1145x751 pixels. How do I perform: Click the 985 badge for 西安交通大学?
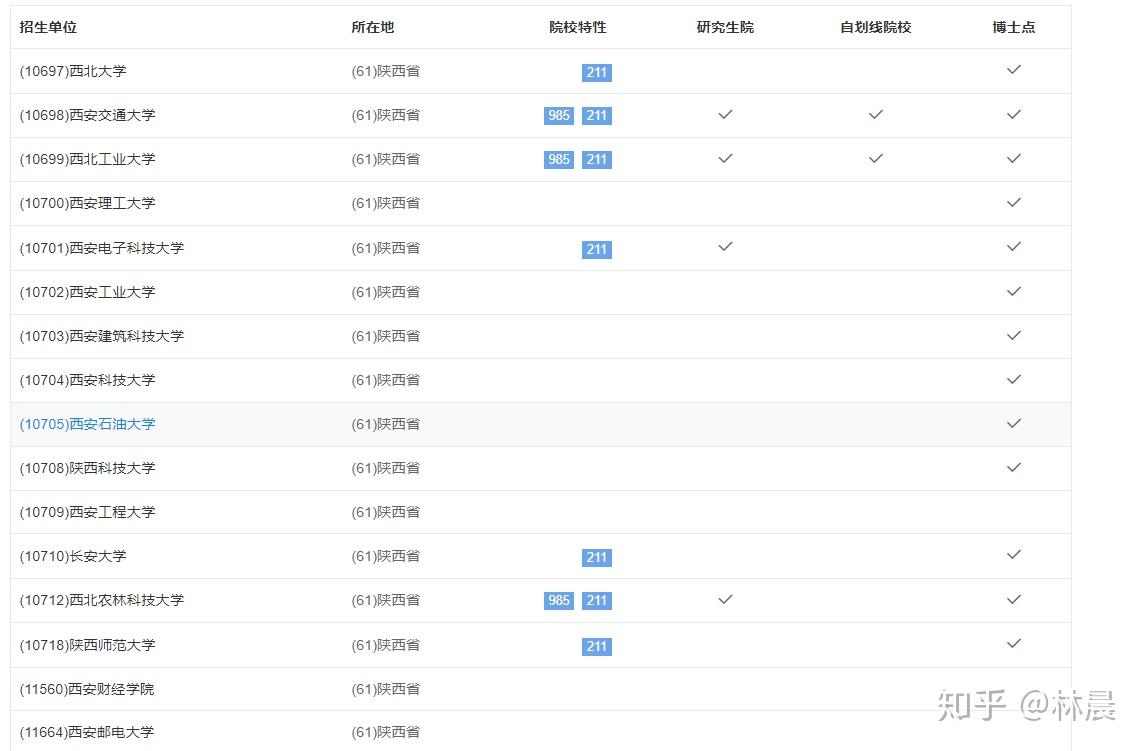pyautogui.click(x=559, y=115)
